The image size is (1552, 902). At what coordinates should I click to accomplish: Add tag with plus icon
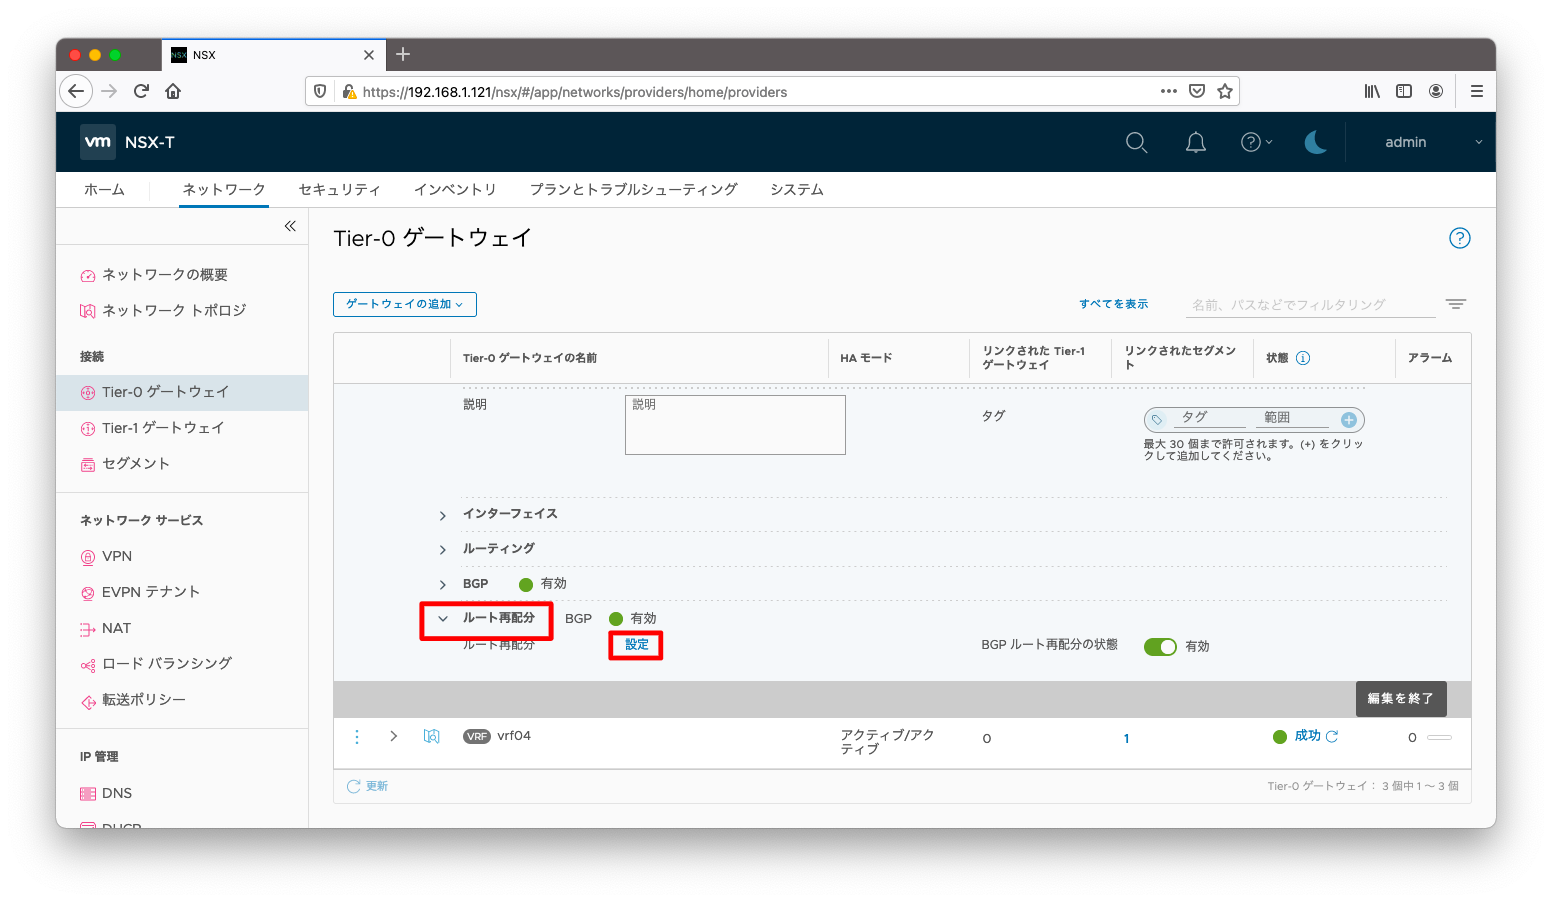[1349, 420]
